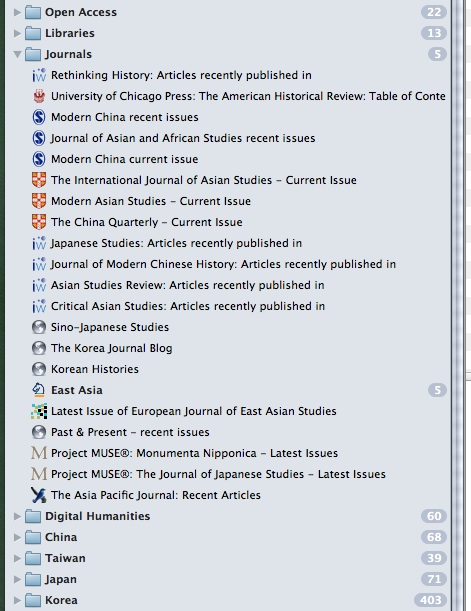Click the unread badge 5 on East Asia
This screenshot has width=471, height=611.
click(437, 390)
